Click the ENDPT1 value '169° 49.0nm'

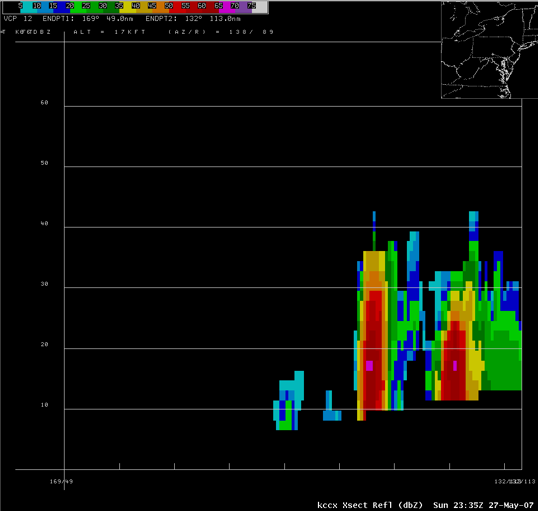(107, 19)
